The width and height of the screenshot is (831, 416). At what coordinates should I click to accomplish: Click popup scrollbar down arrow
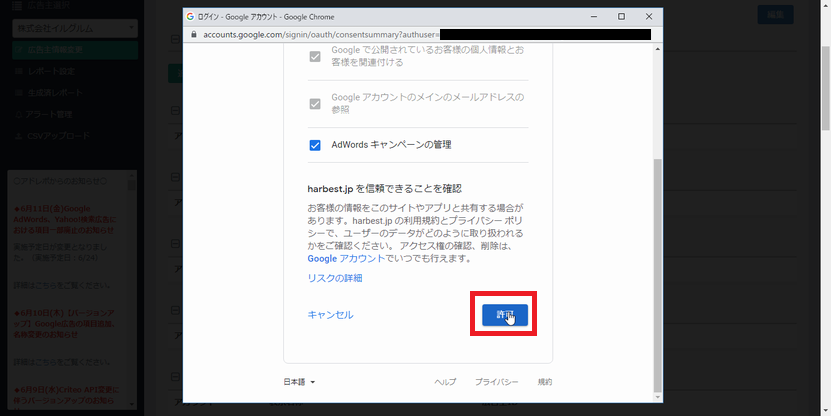coord(658,397)
